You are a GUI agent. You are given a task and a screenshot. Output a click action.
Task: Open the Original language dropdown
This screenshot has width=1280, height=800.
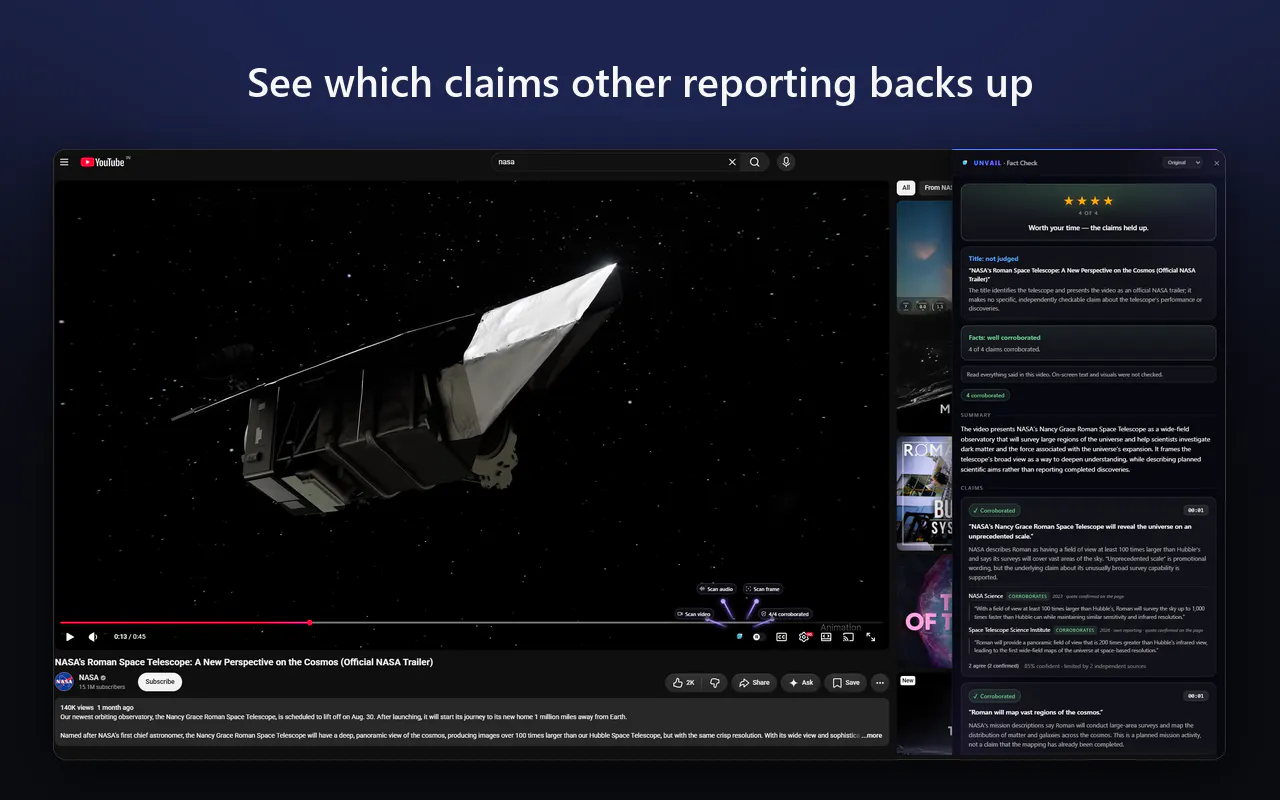pos(1183,162)
